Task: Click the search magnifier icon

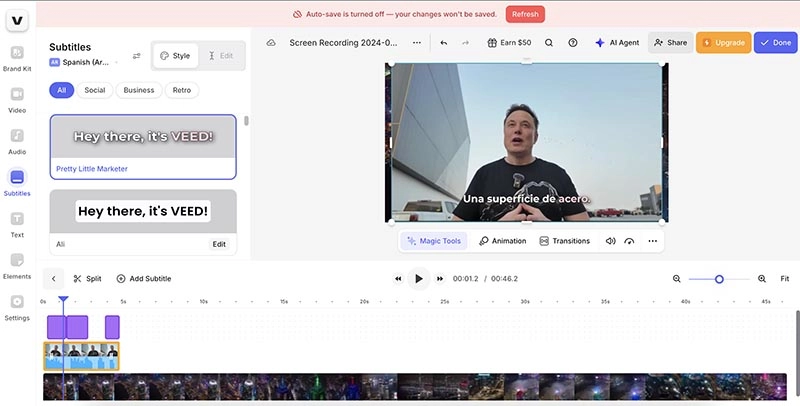Action: 548,43
